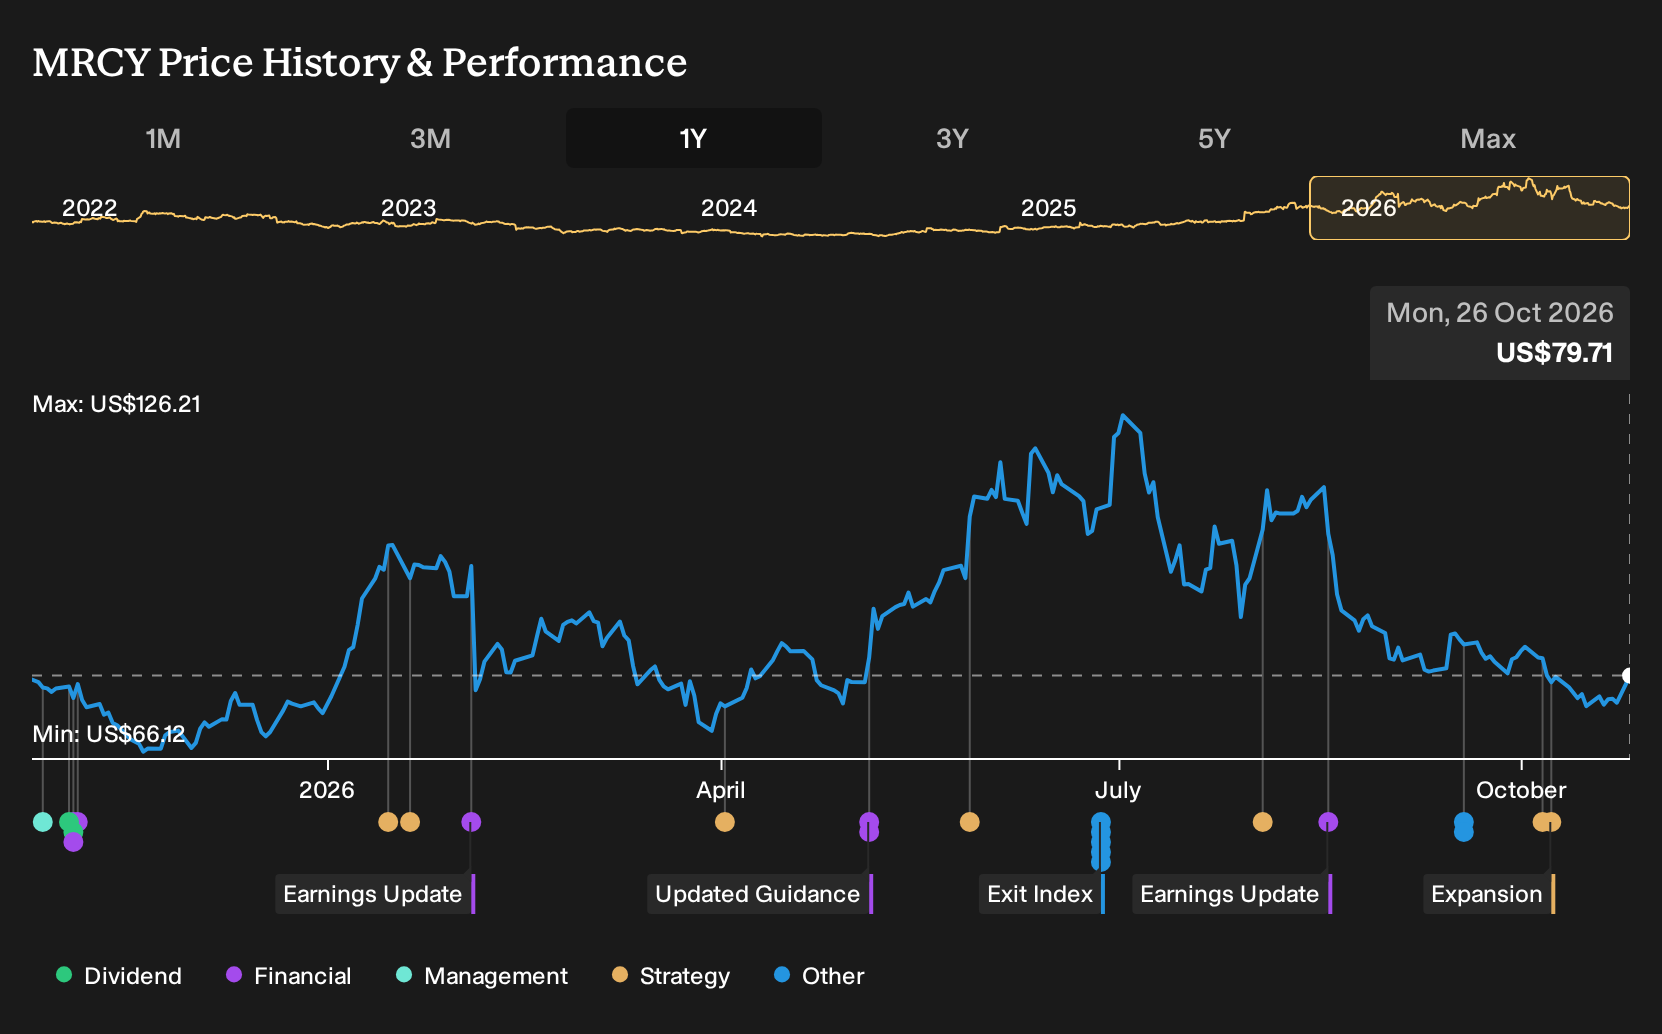This screenshot has height=1034, width=1662.
Task: Click the July axis label
Action: 1118,790
